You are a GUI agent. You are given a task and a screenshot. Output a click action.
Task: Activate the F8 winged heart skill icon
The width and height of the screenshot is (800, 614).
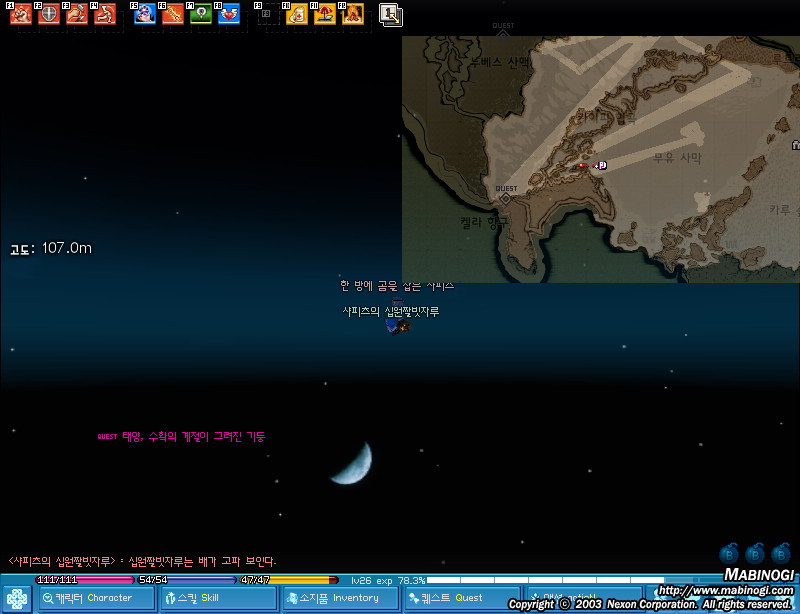coord(229,15)
